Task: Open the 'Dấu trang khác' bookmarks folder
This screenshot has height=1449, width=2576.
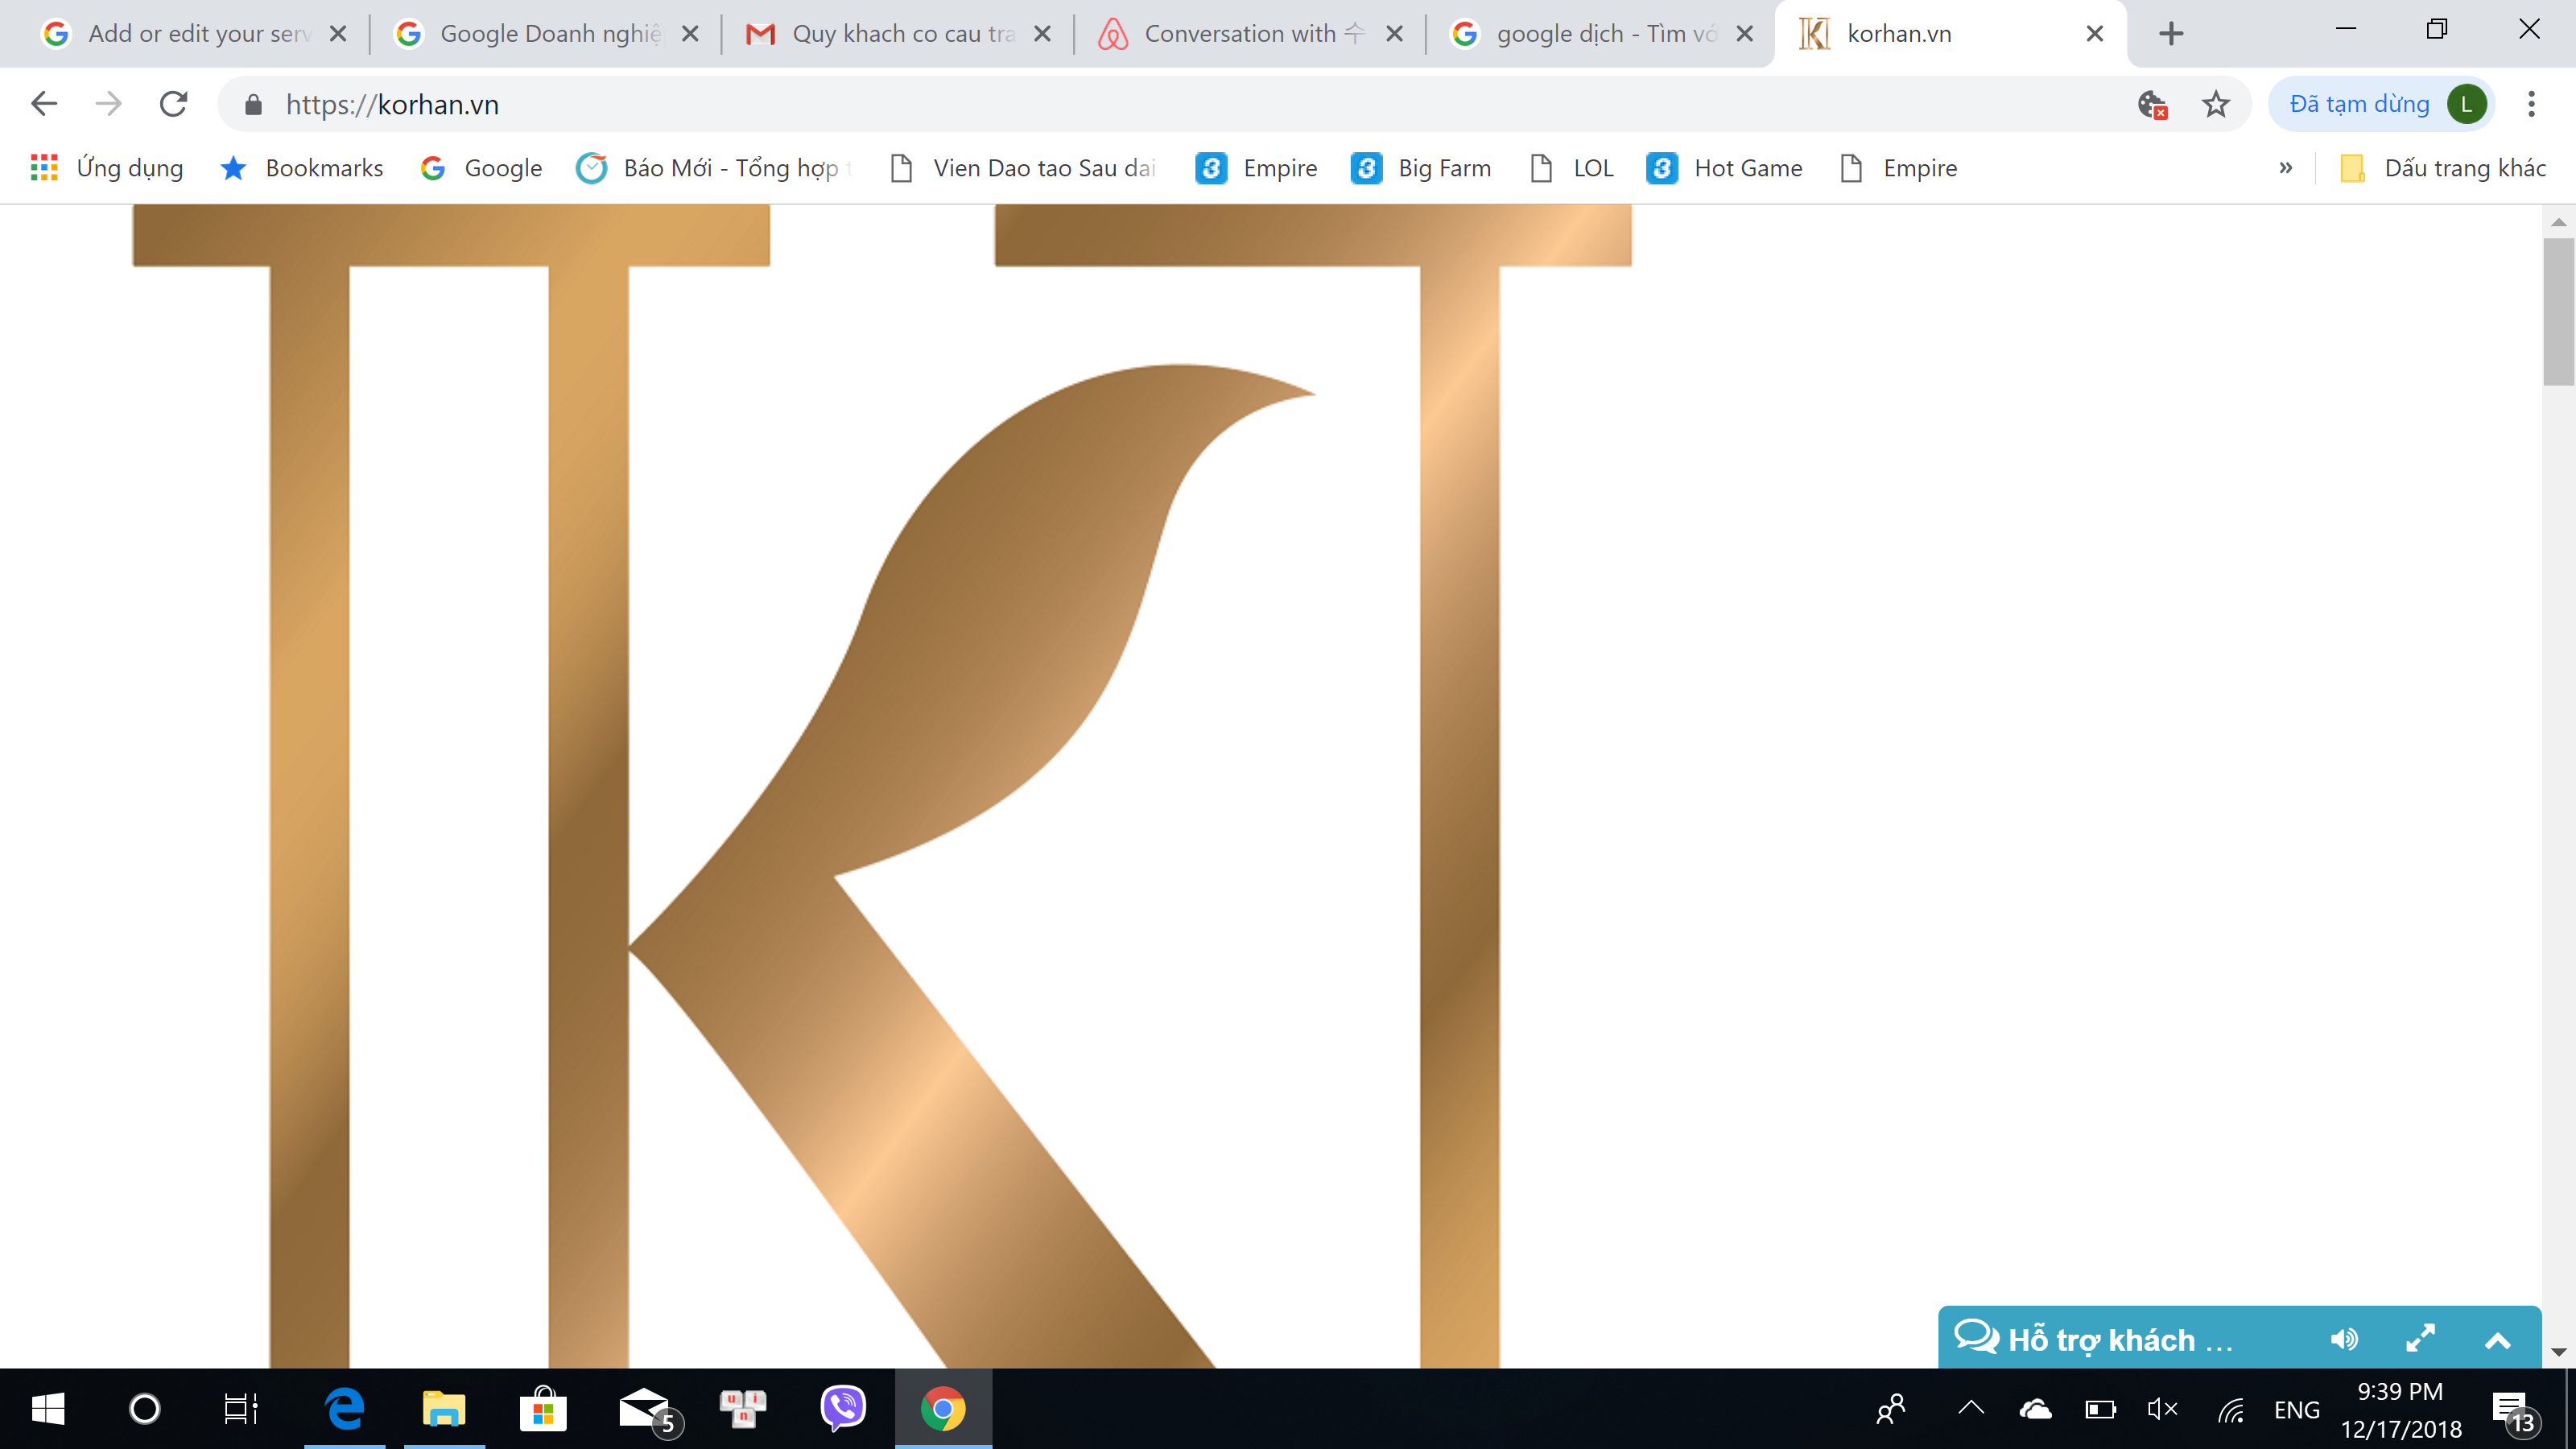Action: click(x=2443, y=168)
